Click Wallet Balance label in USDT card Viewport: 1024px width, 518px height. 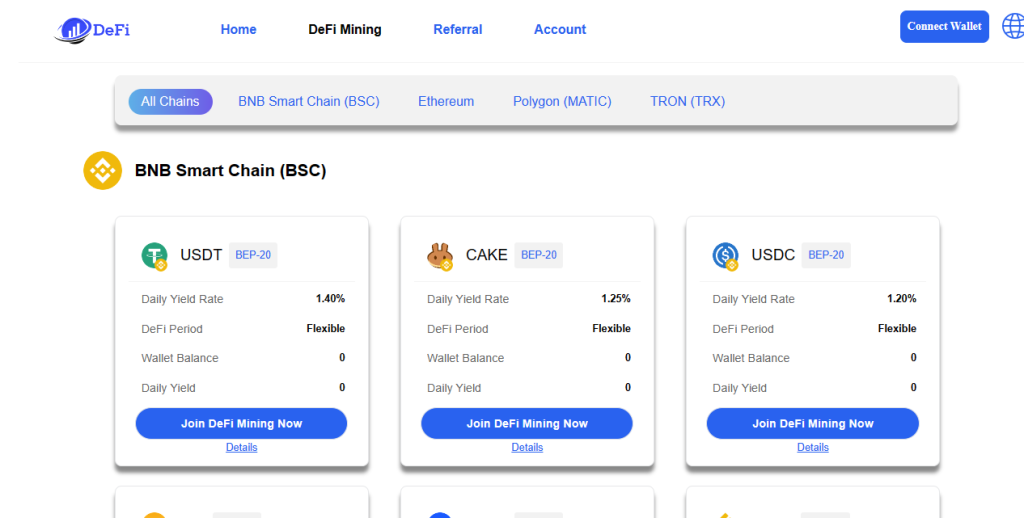(x=180, y=359)
